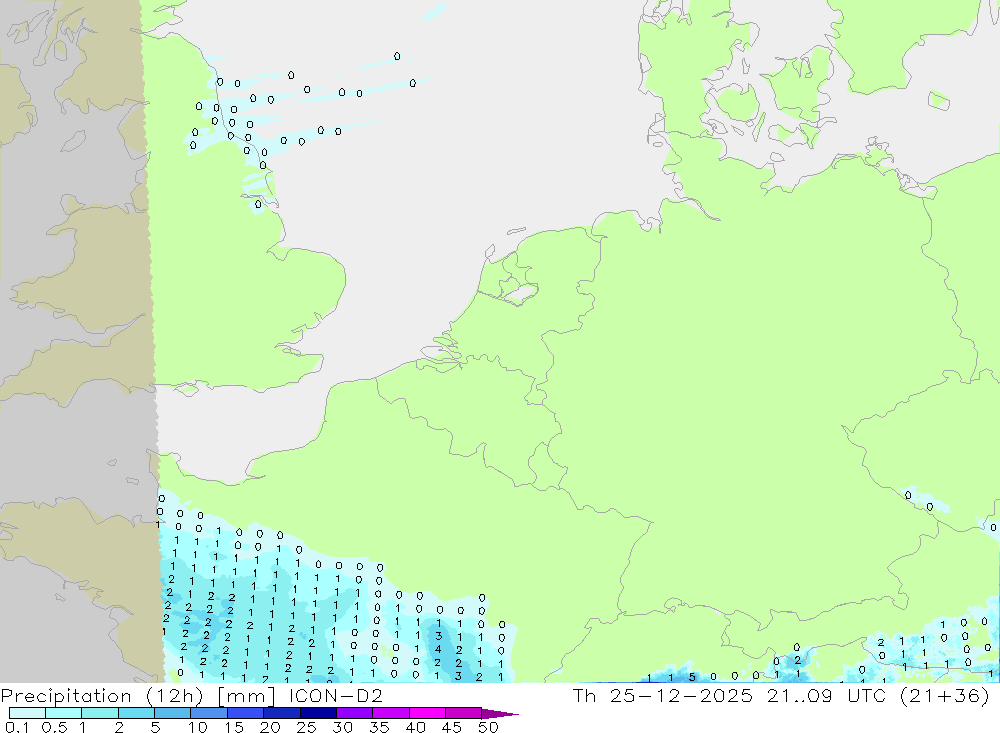Click the 40–45 mm magenta legend swatch
This screenshot has height=733, width=1000.
coord(427,713)
